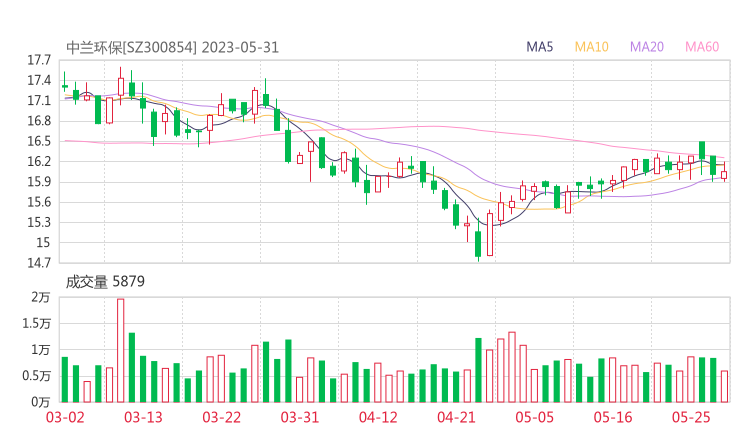Click the 05-16 date axis label

click(613, 417)
